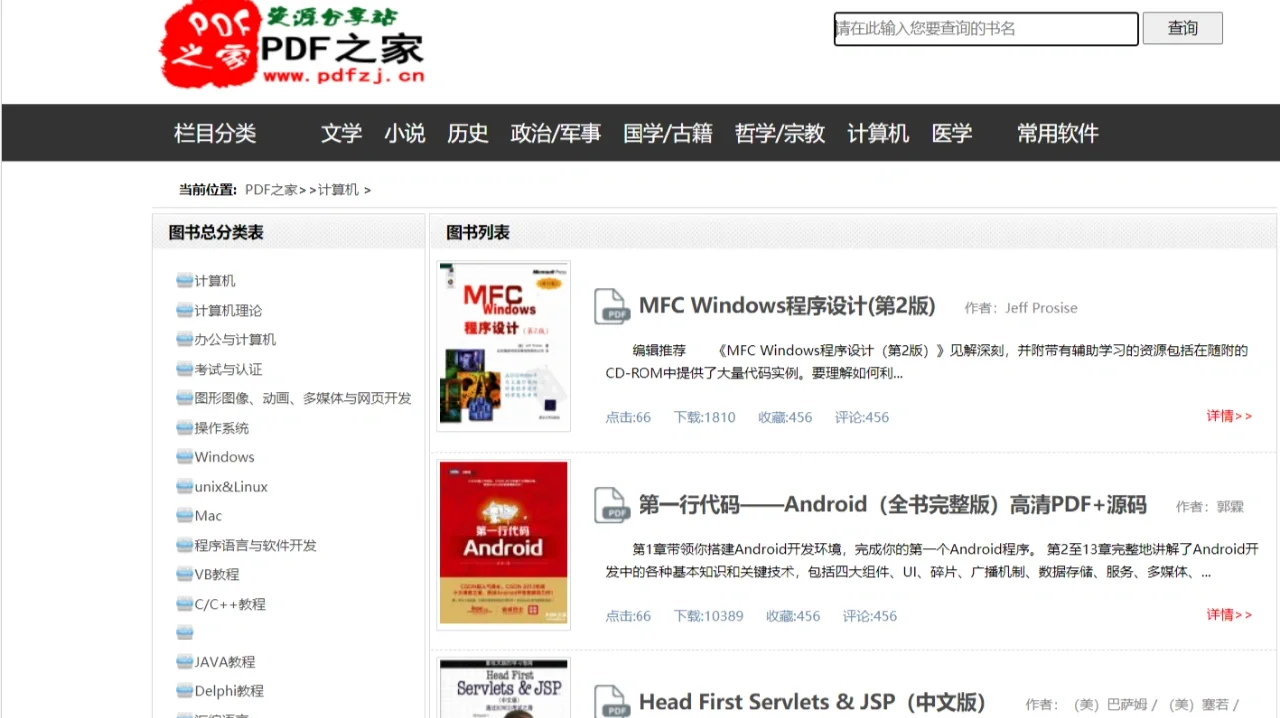Click the PDF icon beside MFC Windows程序设计
This screenshot has width=1280, height=718.
pos(612,306)
